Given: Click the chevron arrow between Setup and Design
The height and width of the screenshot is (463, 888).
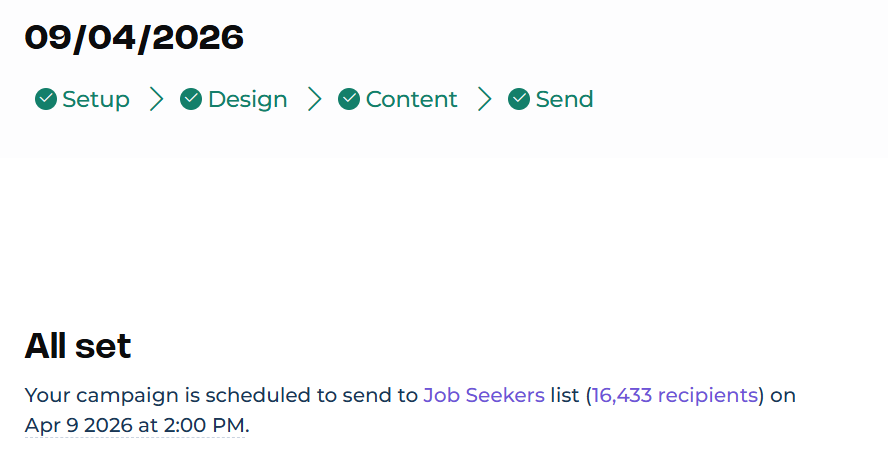Looking at the screenshot, I should tap(155, 99).
